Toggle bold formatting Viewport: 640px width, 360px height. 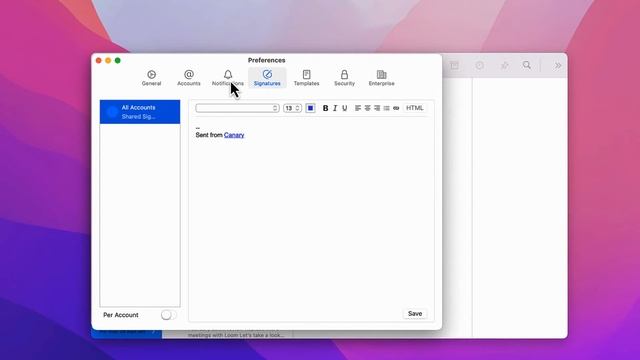[325, 108]
